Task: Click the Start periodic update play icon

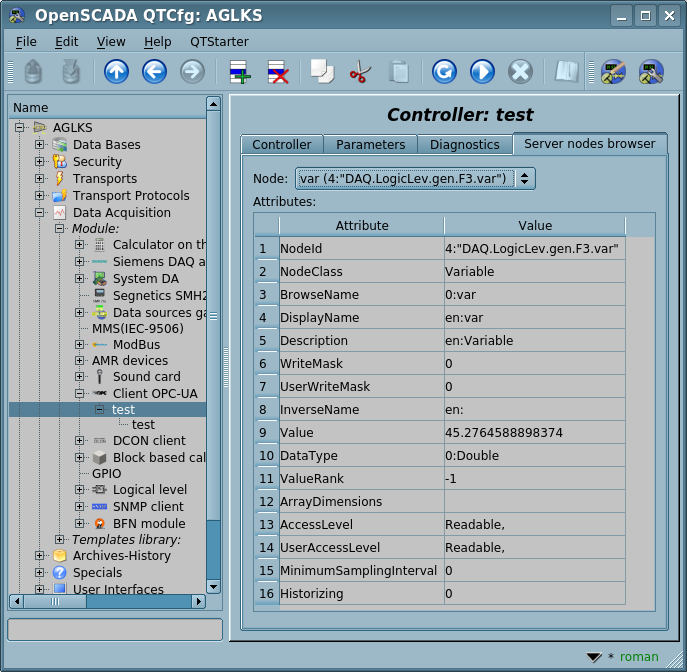Action: pos(482,72)
